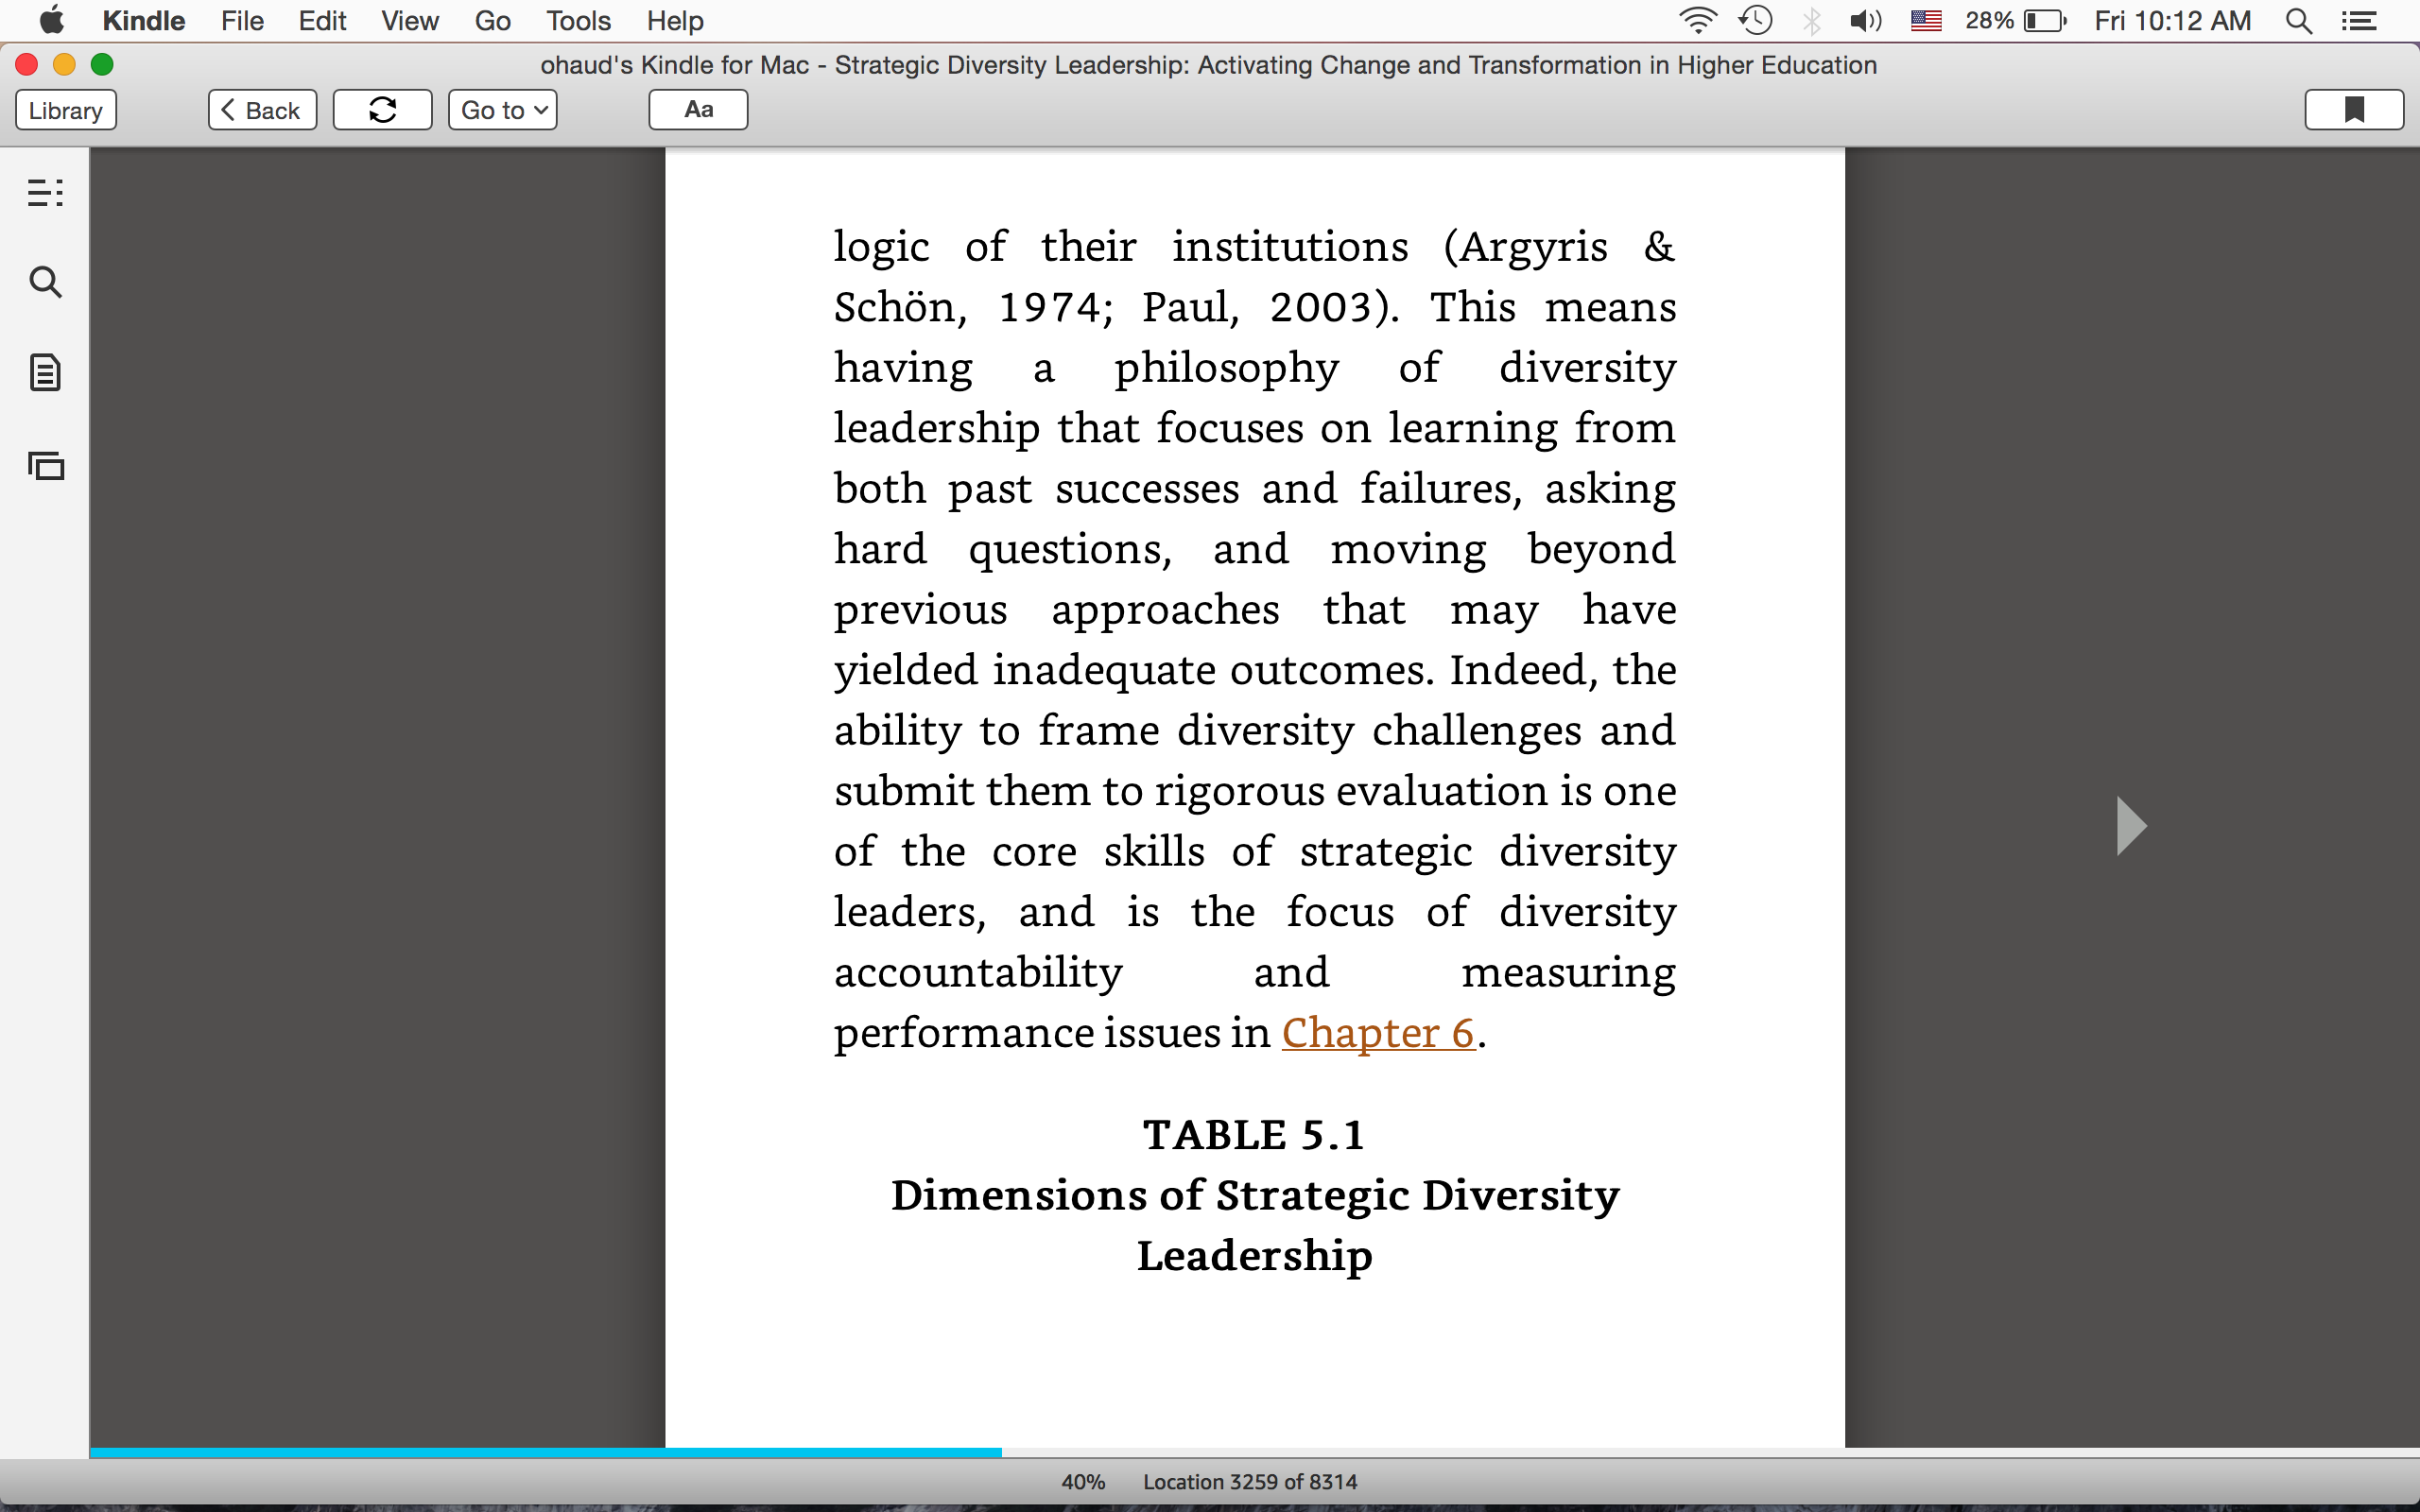
Task: Open the Aa font settings button
Action: [x=698, y=110]
